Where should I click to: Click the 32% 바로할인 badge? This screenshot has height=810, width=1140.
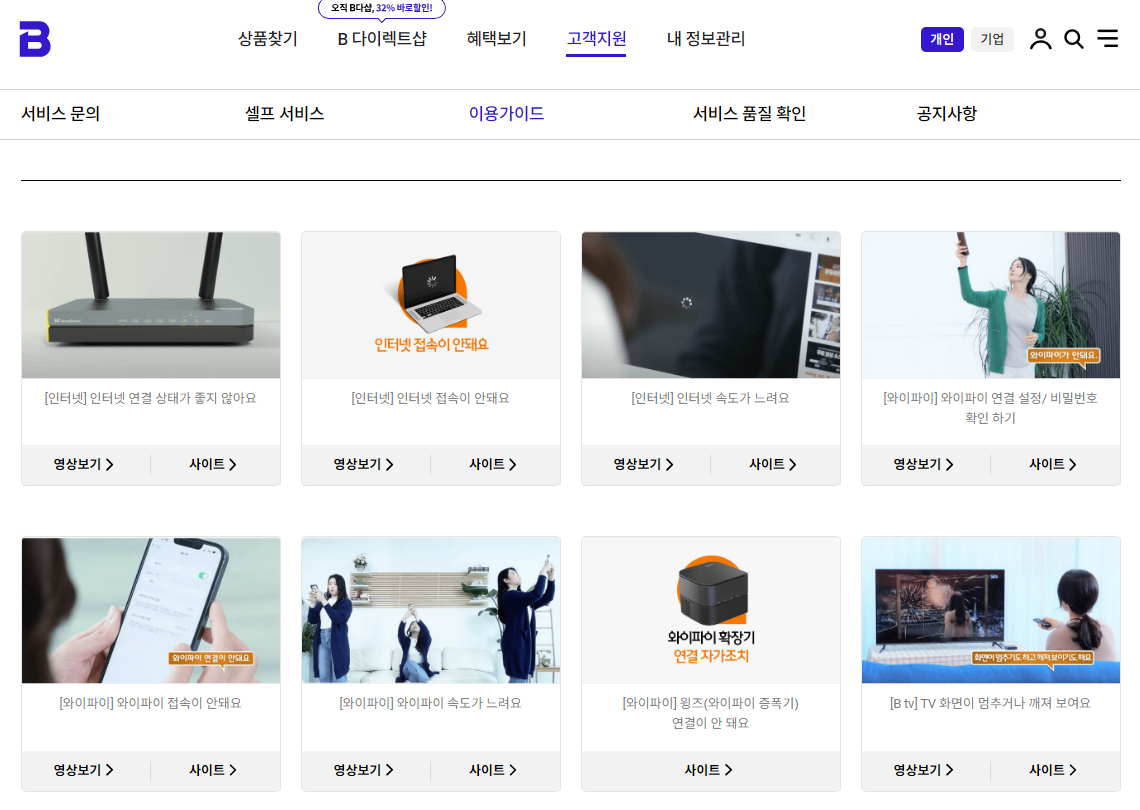click(380, 8)
